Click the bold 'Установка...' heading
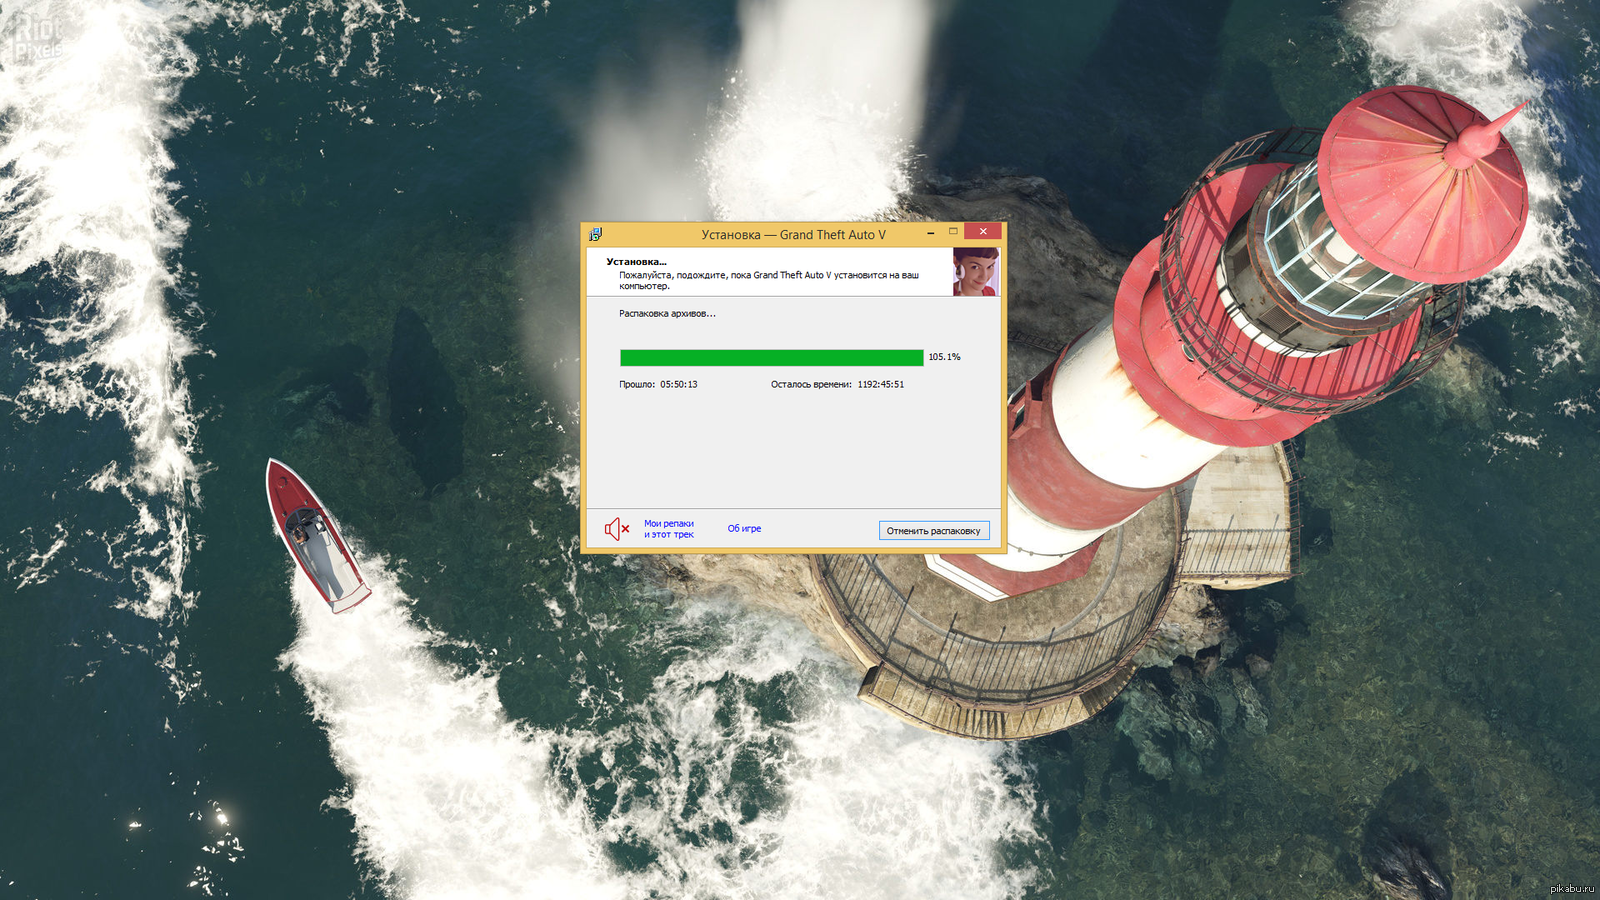Screen dimensions: 1600x900 point(636,262)
